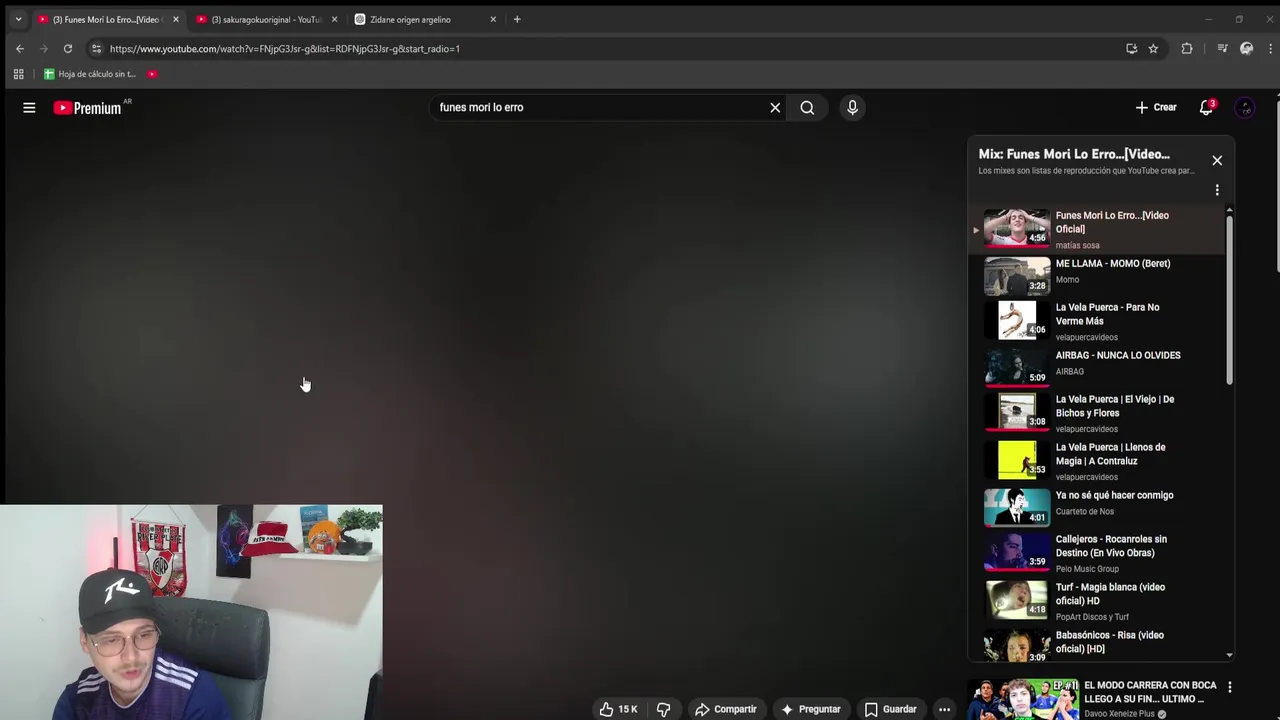Clear the search box with the X
This screenshot has height=720, width=1280.
775,107
